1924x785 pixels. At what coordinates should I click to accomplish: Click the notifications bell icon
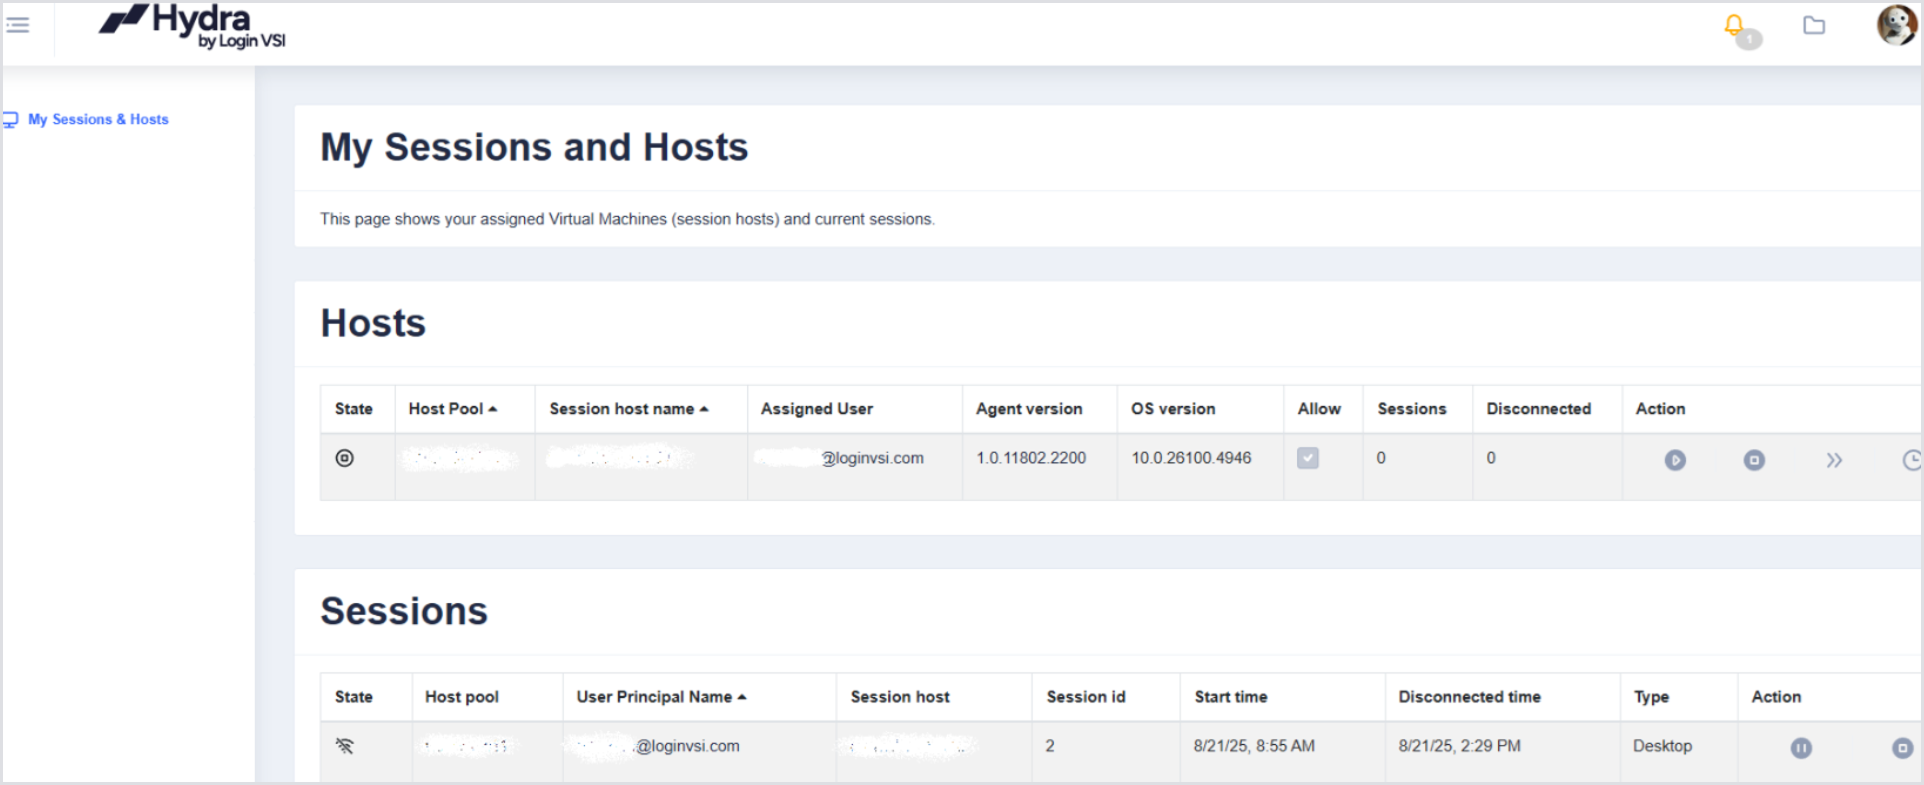(1734, 25)
